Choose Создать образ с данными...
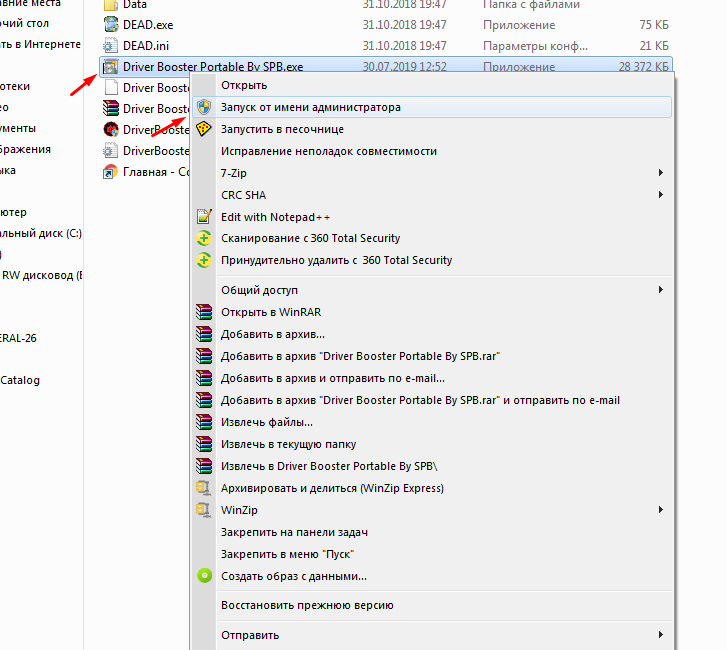Image resolution: width=727 pixels, height=650 pixels. (432, 576)
